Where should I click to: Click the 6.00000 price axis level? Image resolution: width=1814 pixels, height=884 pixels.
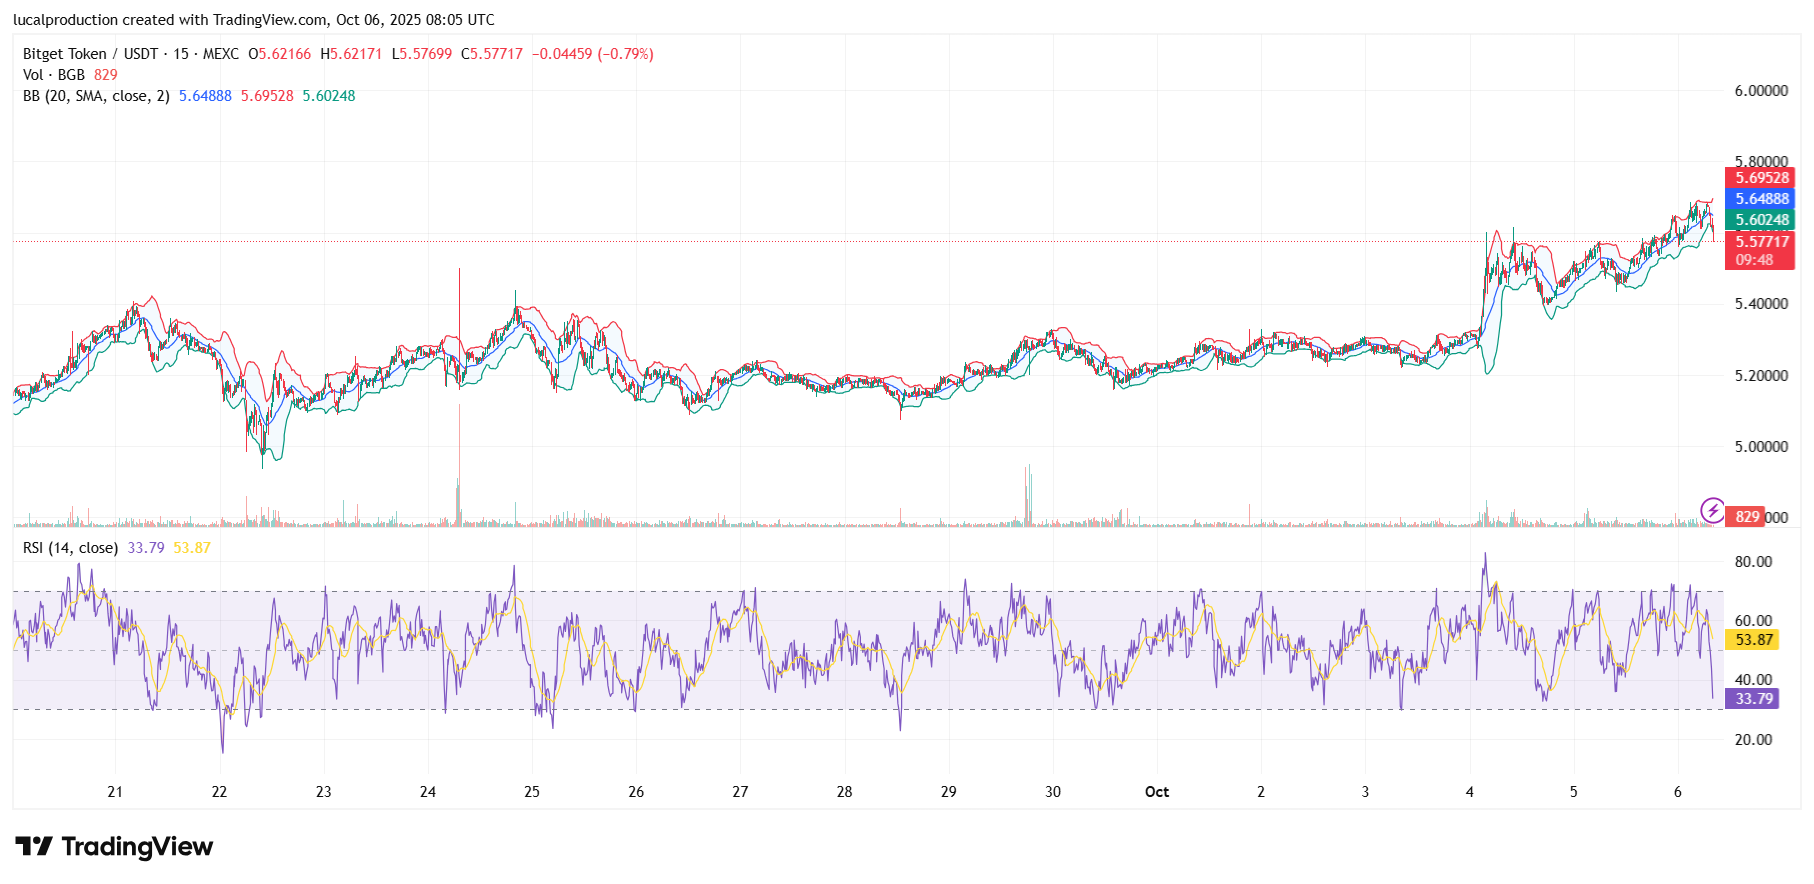[1761, 91]
